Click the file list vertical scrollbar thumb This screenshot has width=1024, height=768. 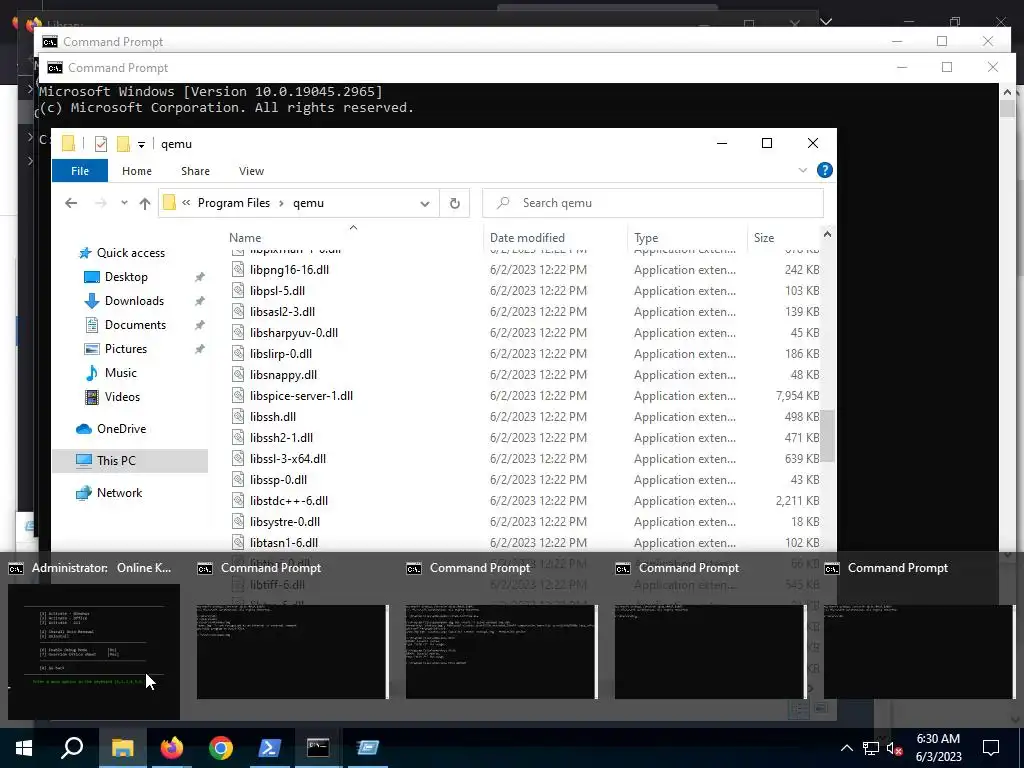[x=827, y=436]
